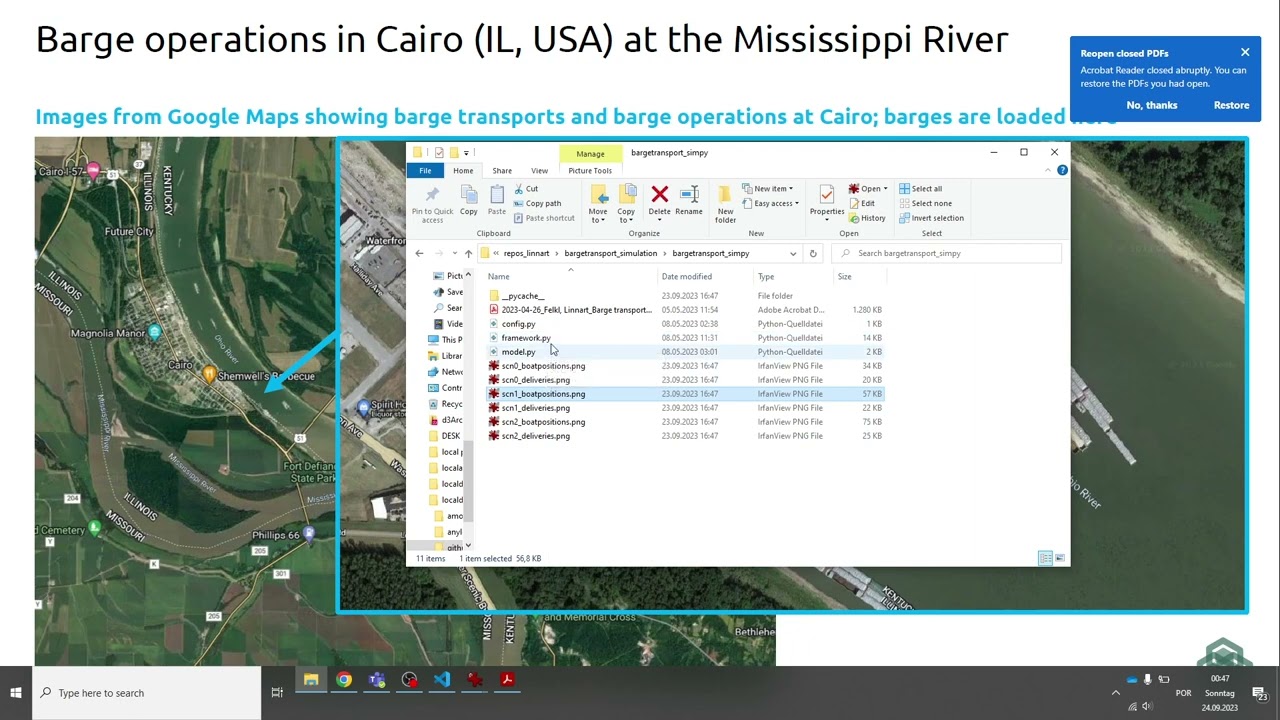Open Google Chrome from the taskbar

tap(344, 680)
